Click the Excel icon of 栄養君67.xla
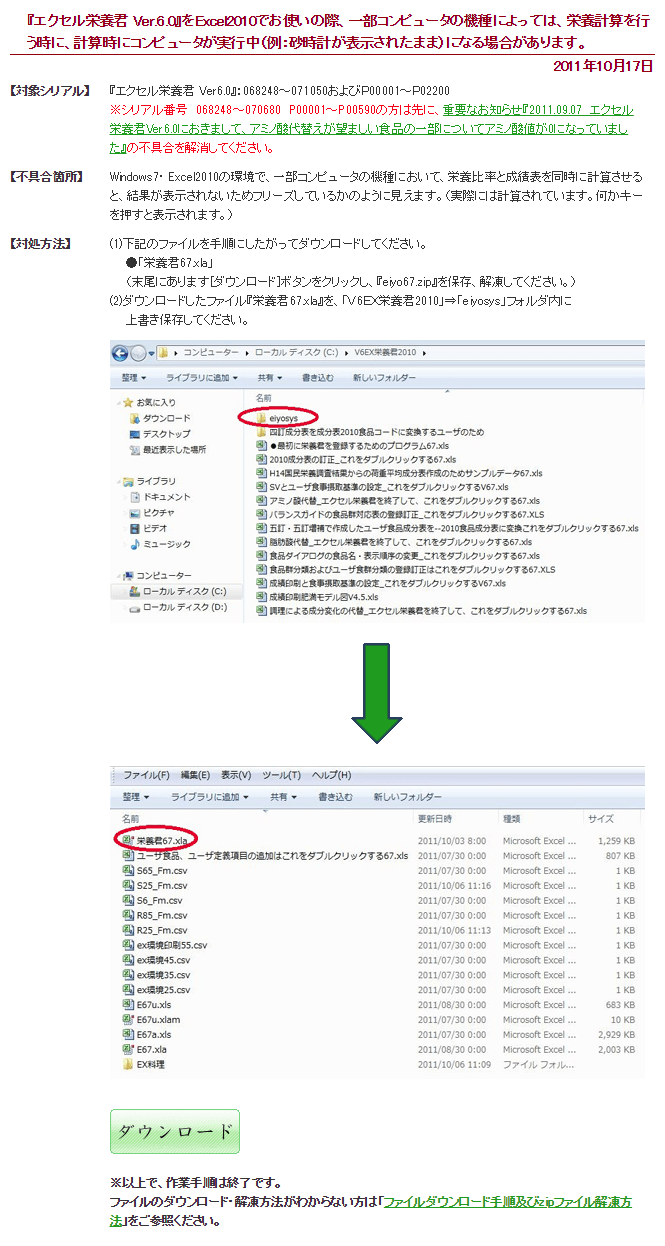This screenshot has width=665, height=1246. point(128,841)
